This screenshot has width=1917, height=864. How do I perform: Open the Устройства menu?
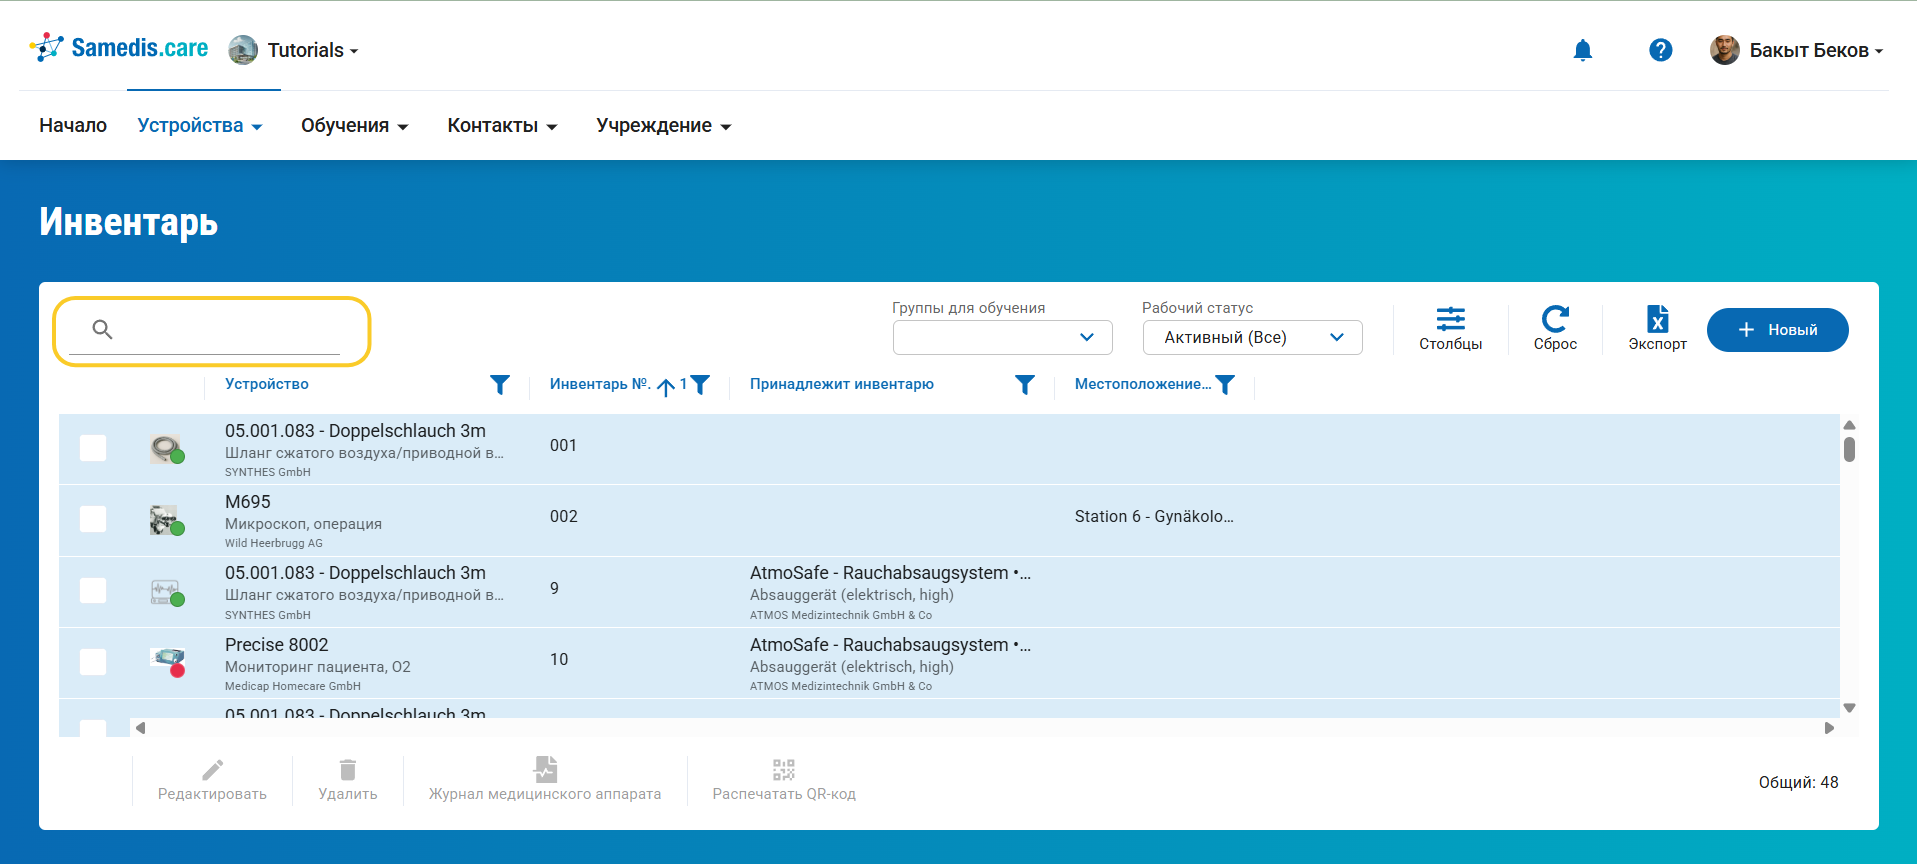(200, 126)
